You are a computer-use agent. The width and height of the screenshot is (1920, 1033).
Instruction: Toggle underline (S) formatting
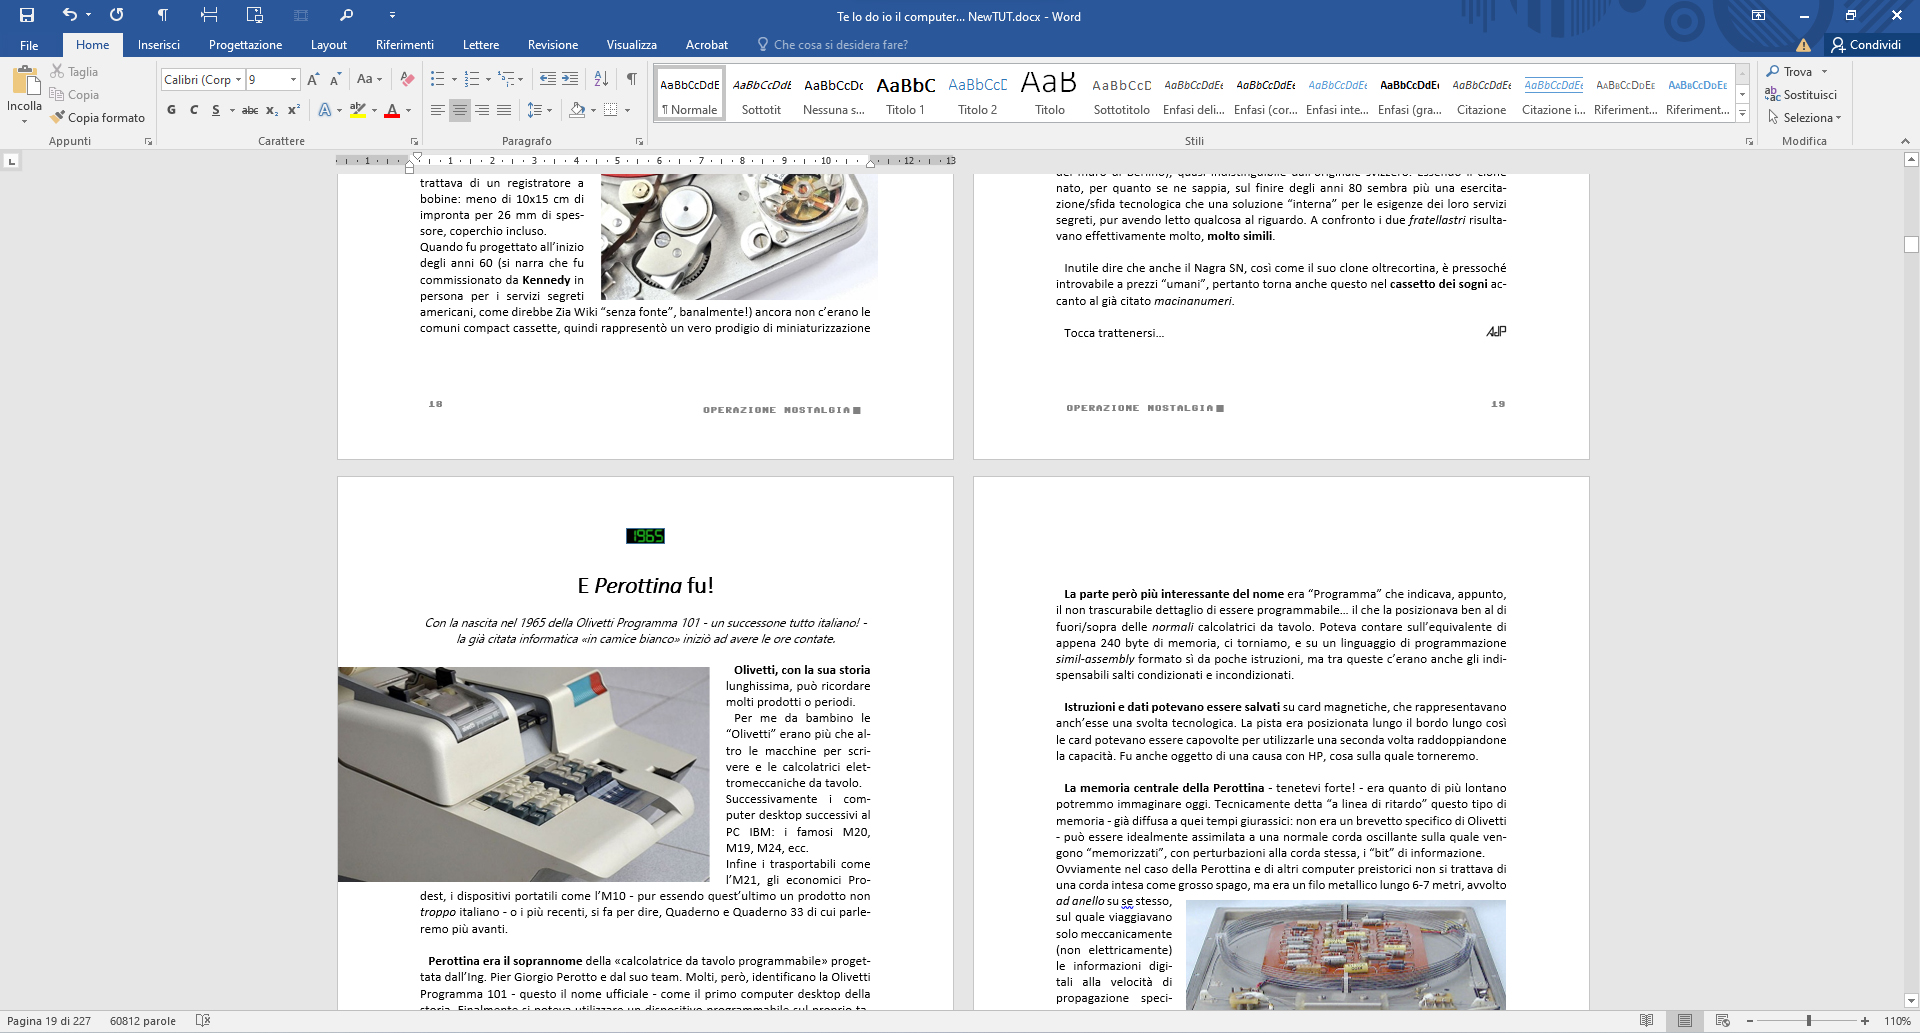tap(216, 110)
